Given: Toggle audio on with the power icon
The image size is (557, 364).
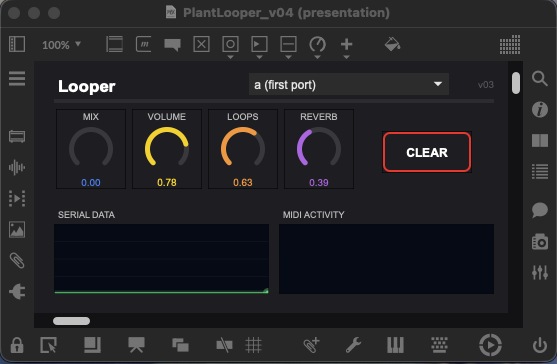Looking at the screenshot, I should point(540,345).
